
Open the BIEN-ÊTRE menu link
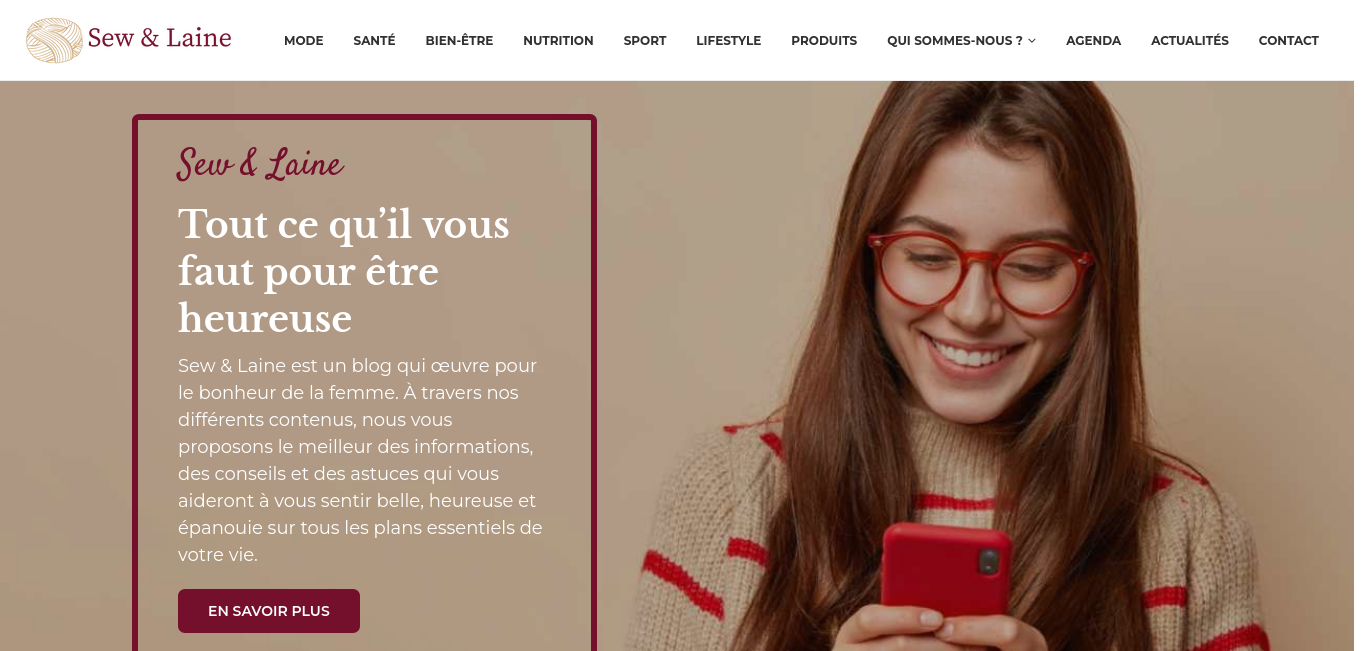[459, 41]
